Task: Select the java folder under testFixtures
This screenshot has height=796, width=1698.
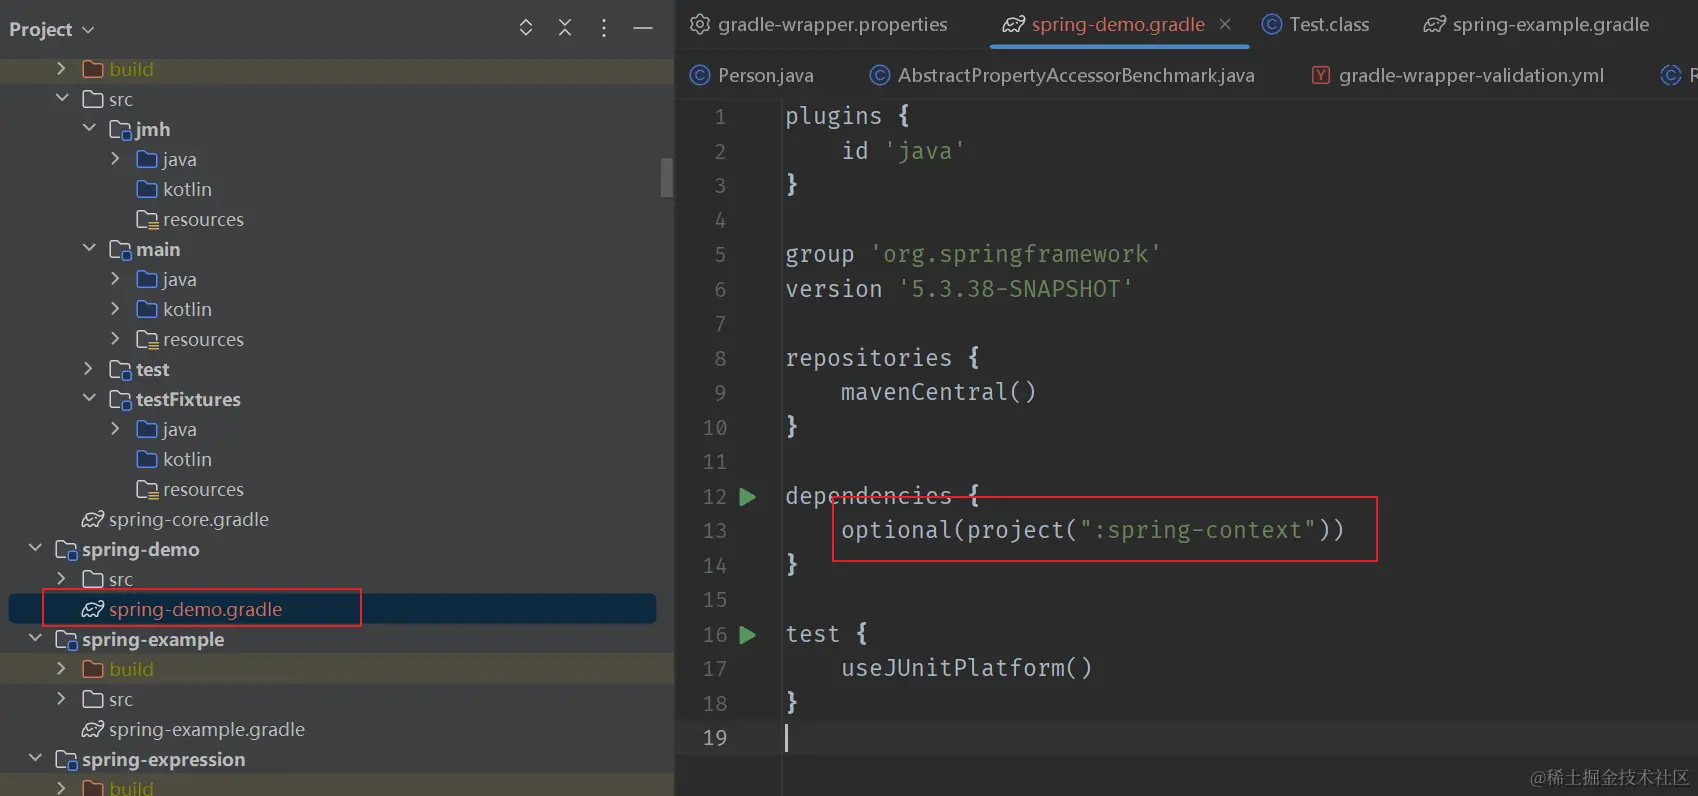Action: pyautogui.click(x=166, y=429)
